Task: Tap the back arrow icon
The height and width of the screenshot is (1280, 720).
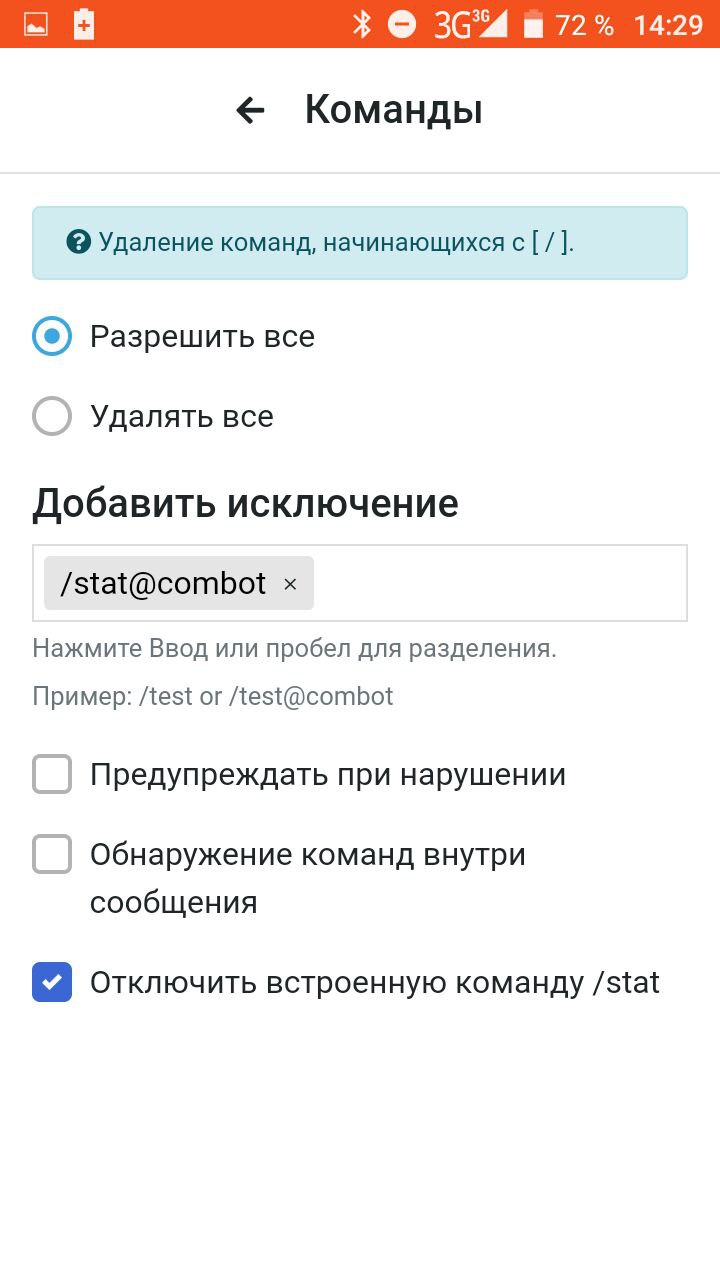Action: pyautogui.click(x=250, y=110)
